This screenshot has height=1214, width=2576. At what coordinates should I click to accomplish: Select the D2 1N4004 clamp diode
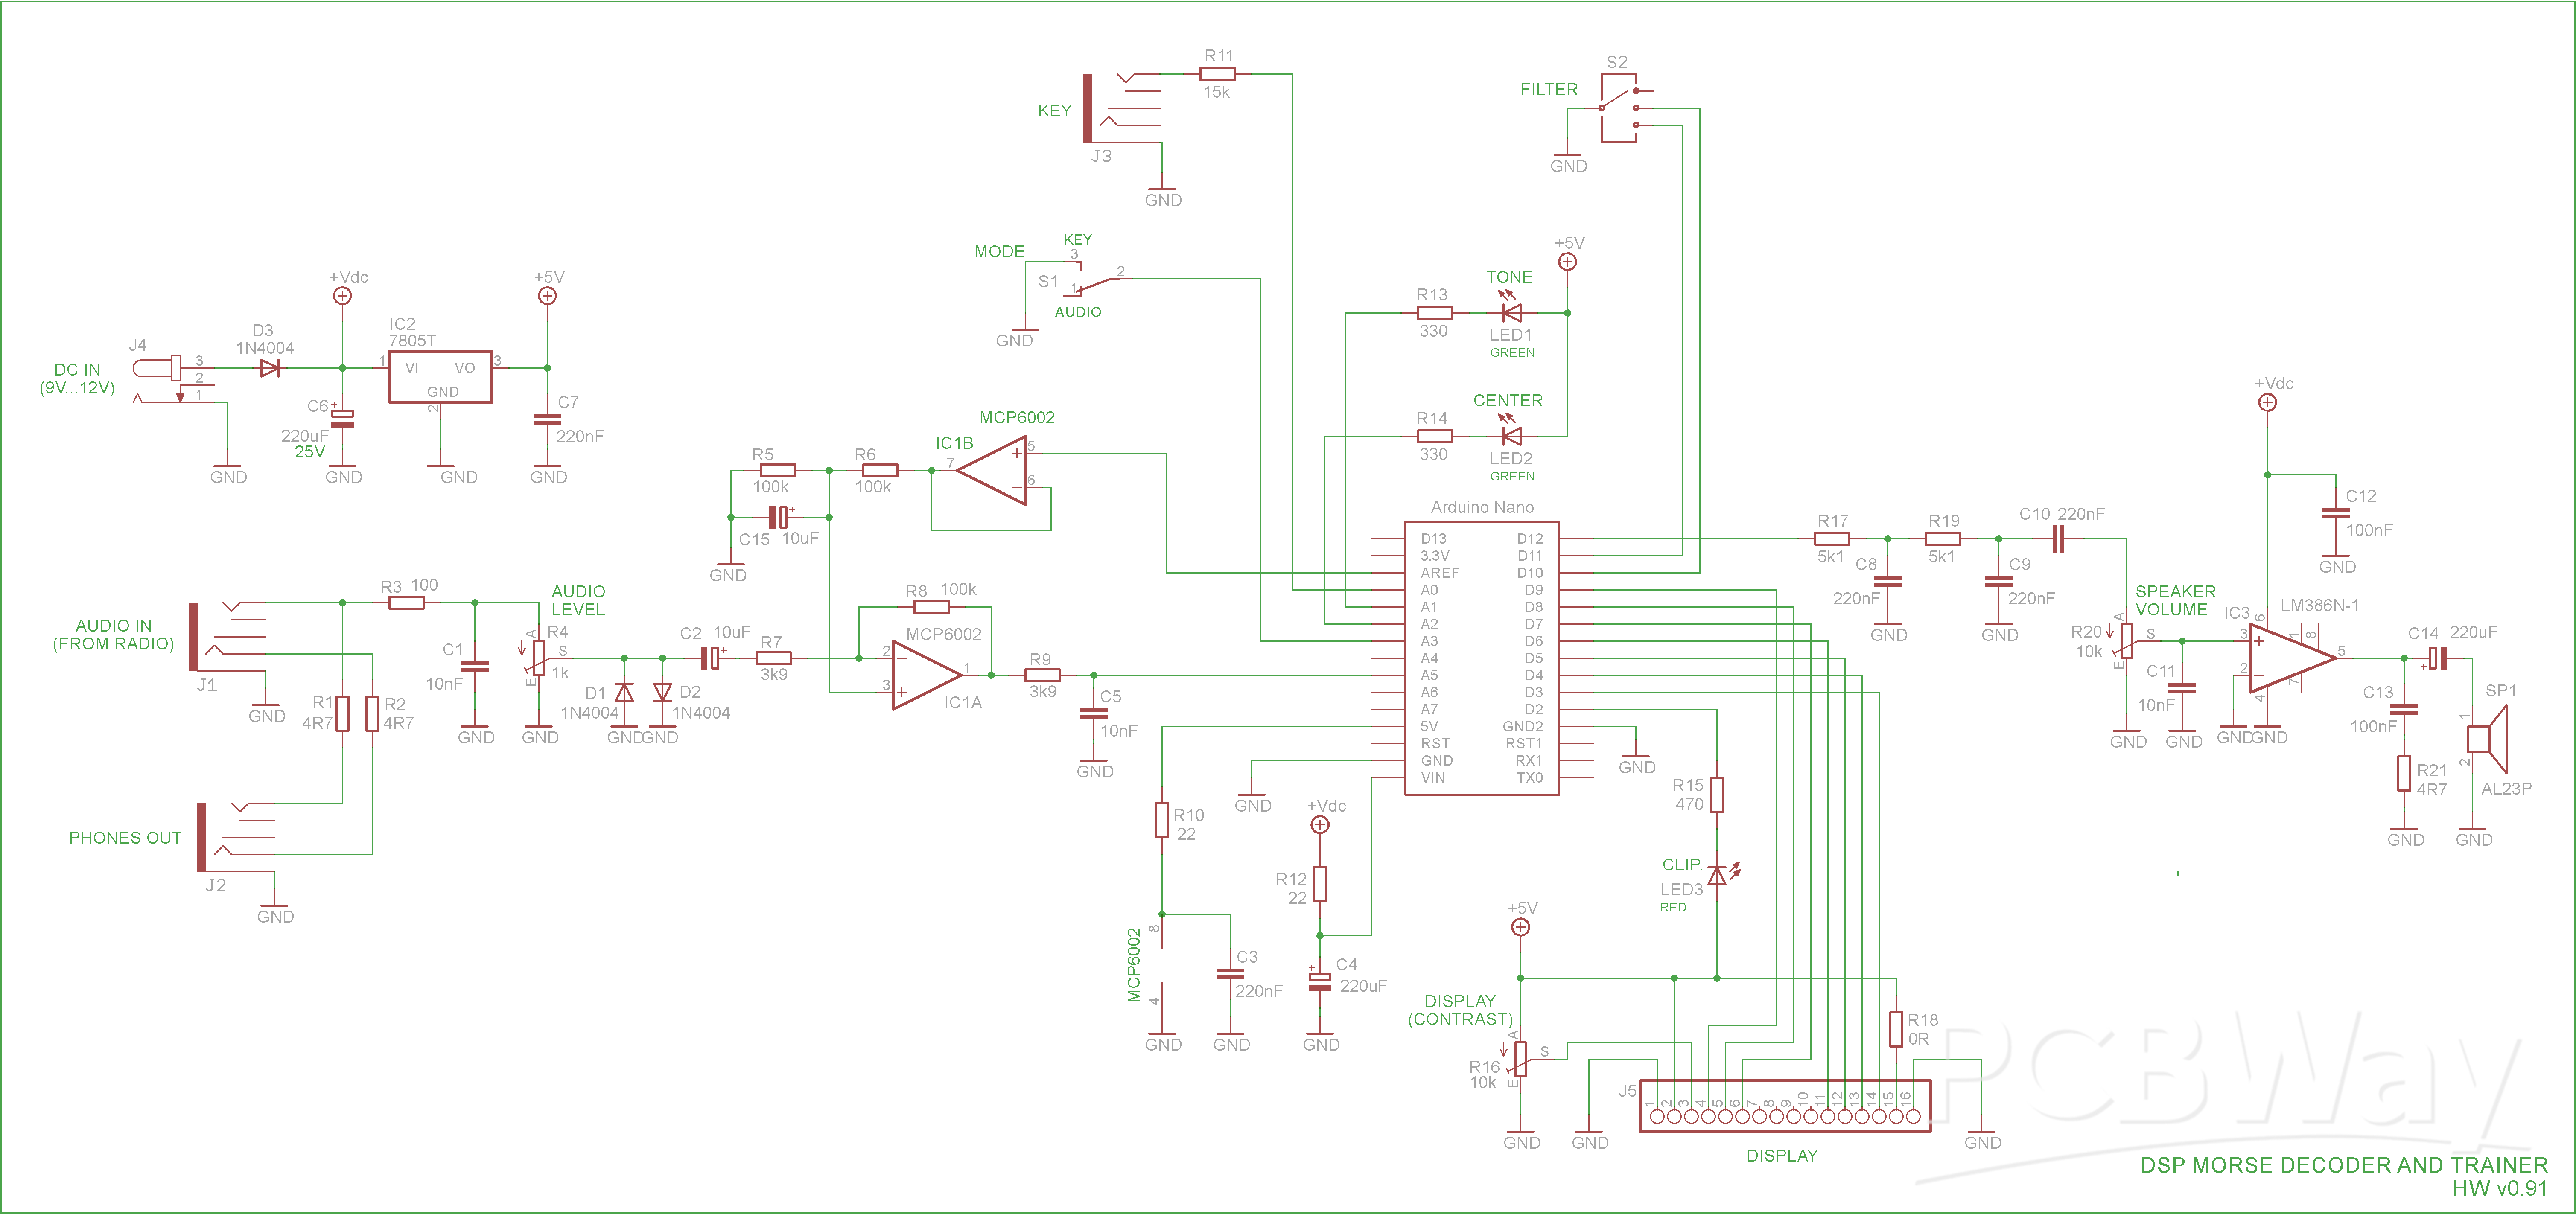(662, 692)
